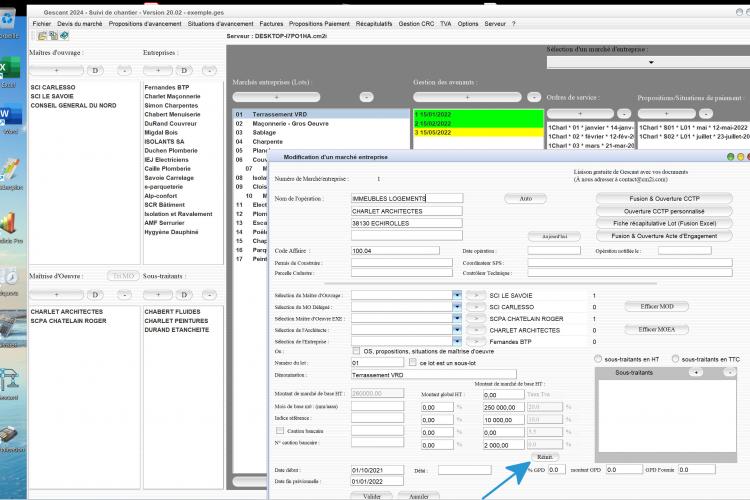Click the D button under Maîtres d'ouvrage
The width and height of the screenshot is (750, 500).
point(95,70)
